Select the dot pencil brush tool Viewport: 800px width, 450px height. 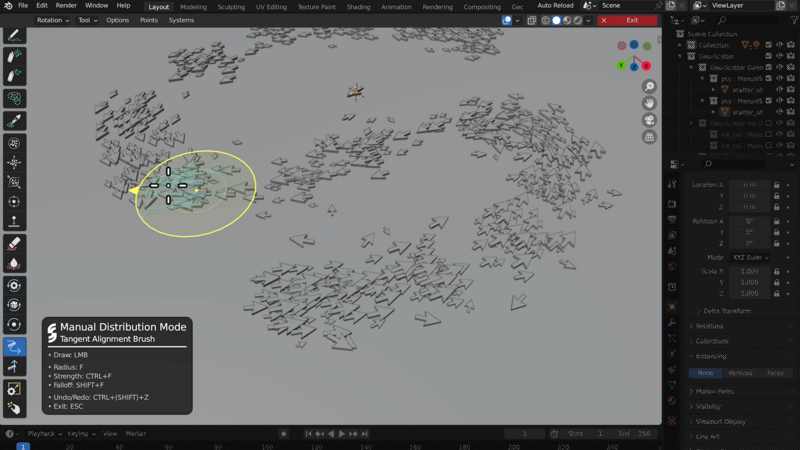click(14, 35)
